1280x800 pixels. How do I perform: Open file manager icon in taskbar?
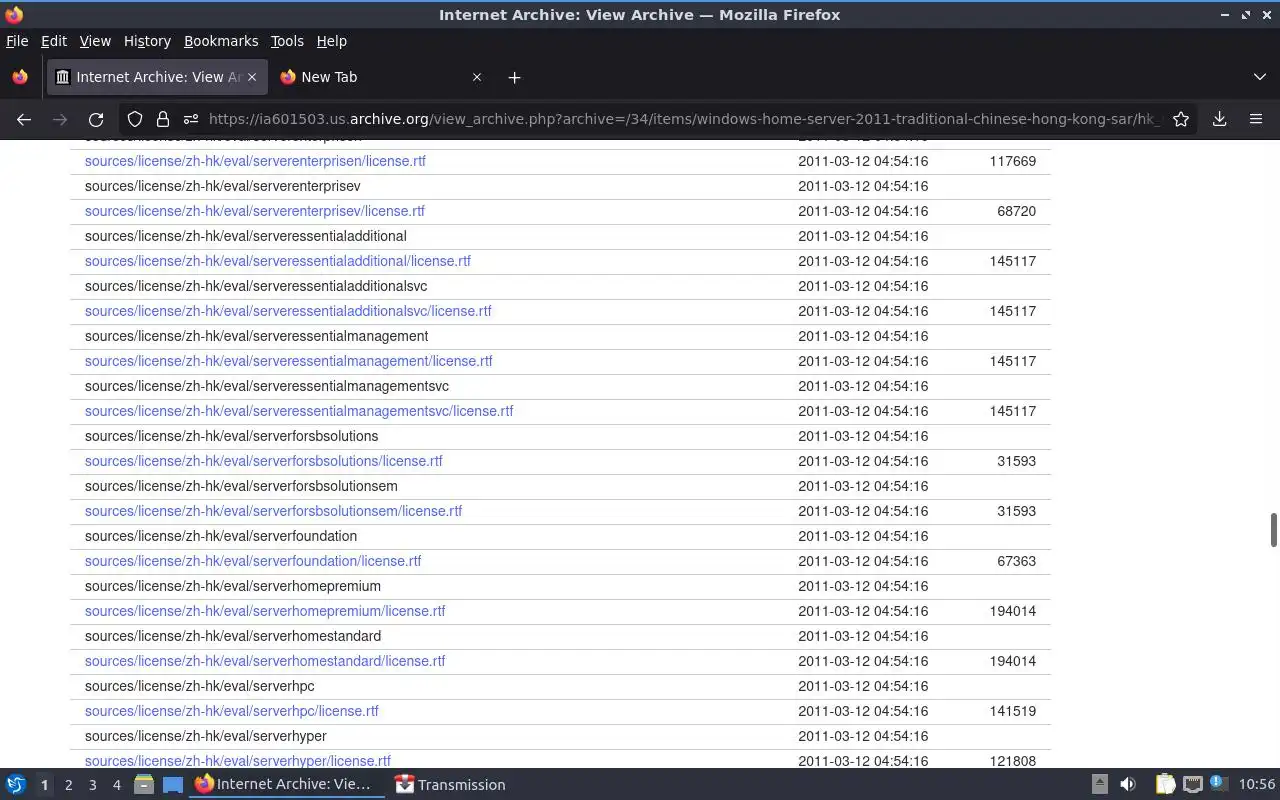pyautogui.click(x=144, y=785)
